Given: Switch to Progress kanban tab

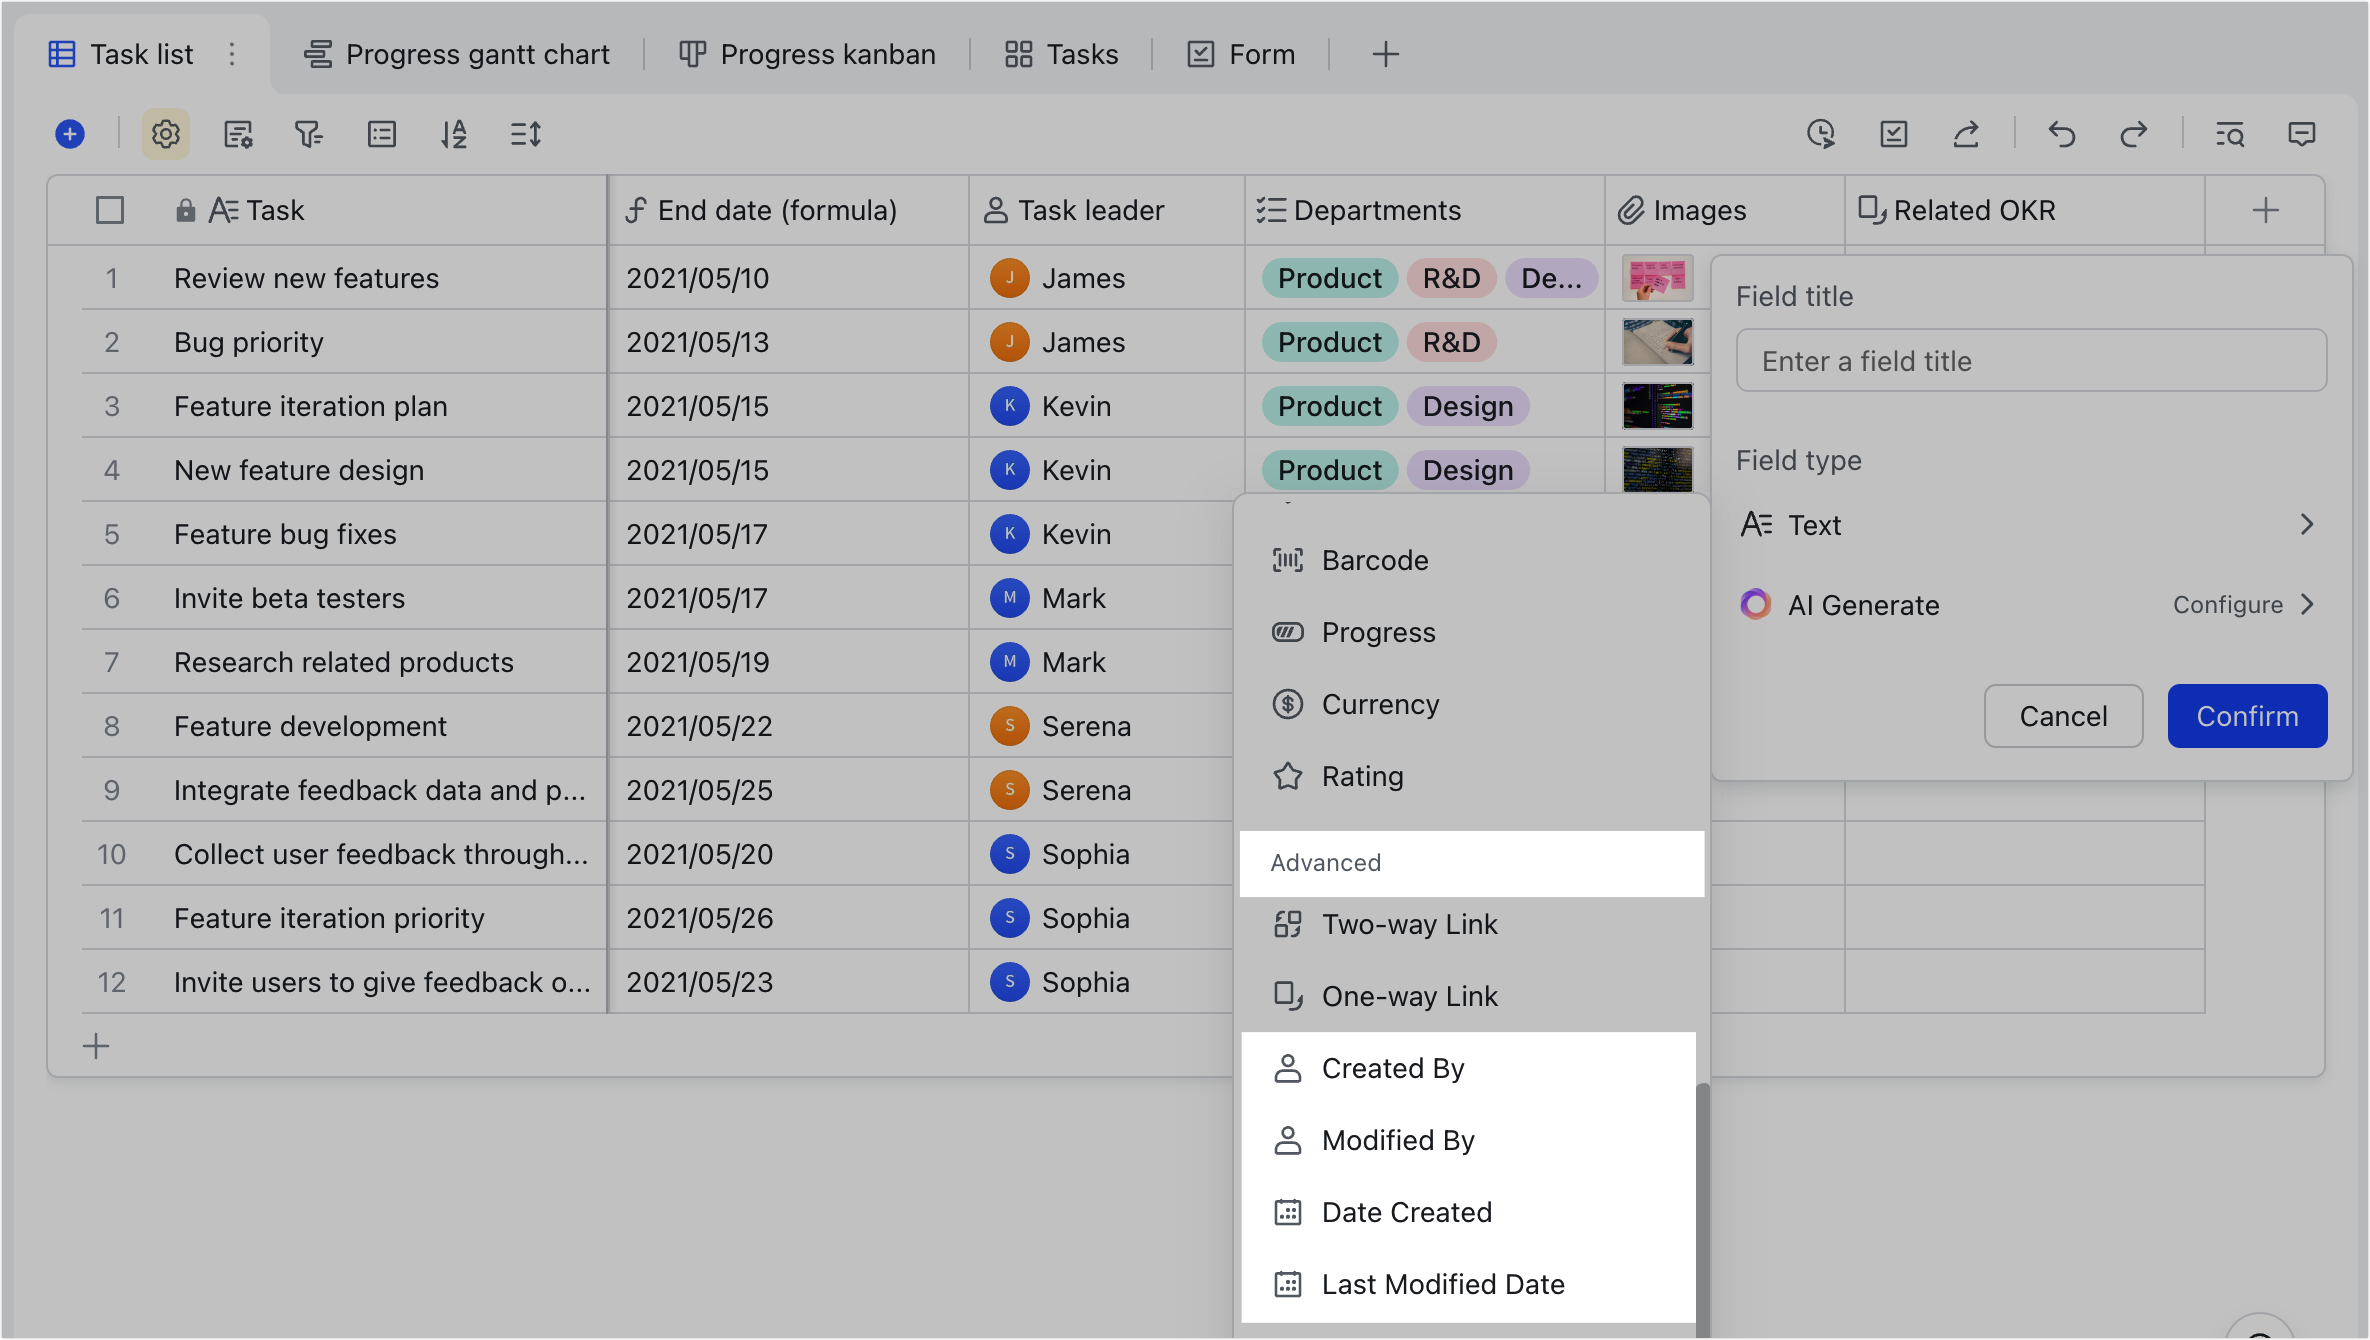Looking at the screenshot, I should [808, 54].
